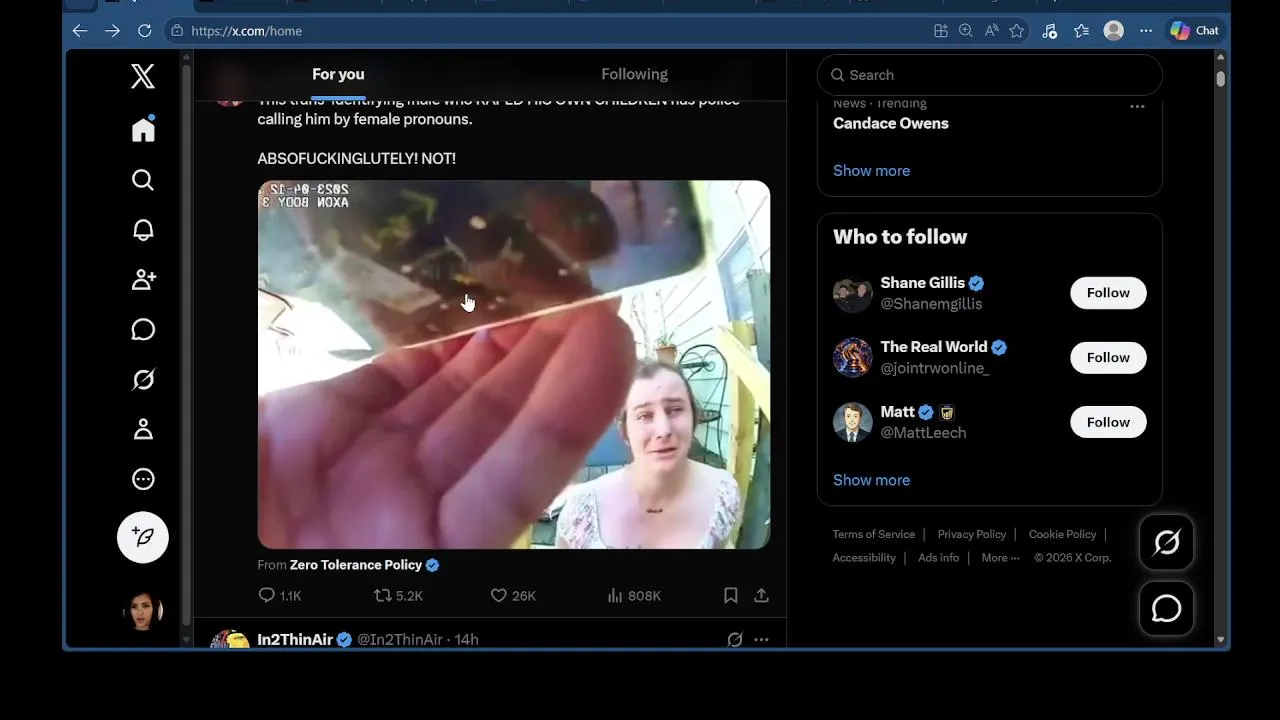Open Chat messages icon in sidebar

pos(143,330)
